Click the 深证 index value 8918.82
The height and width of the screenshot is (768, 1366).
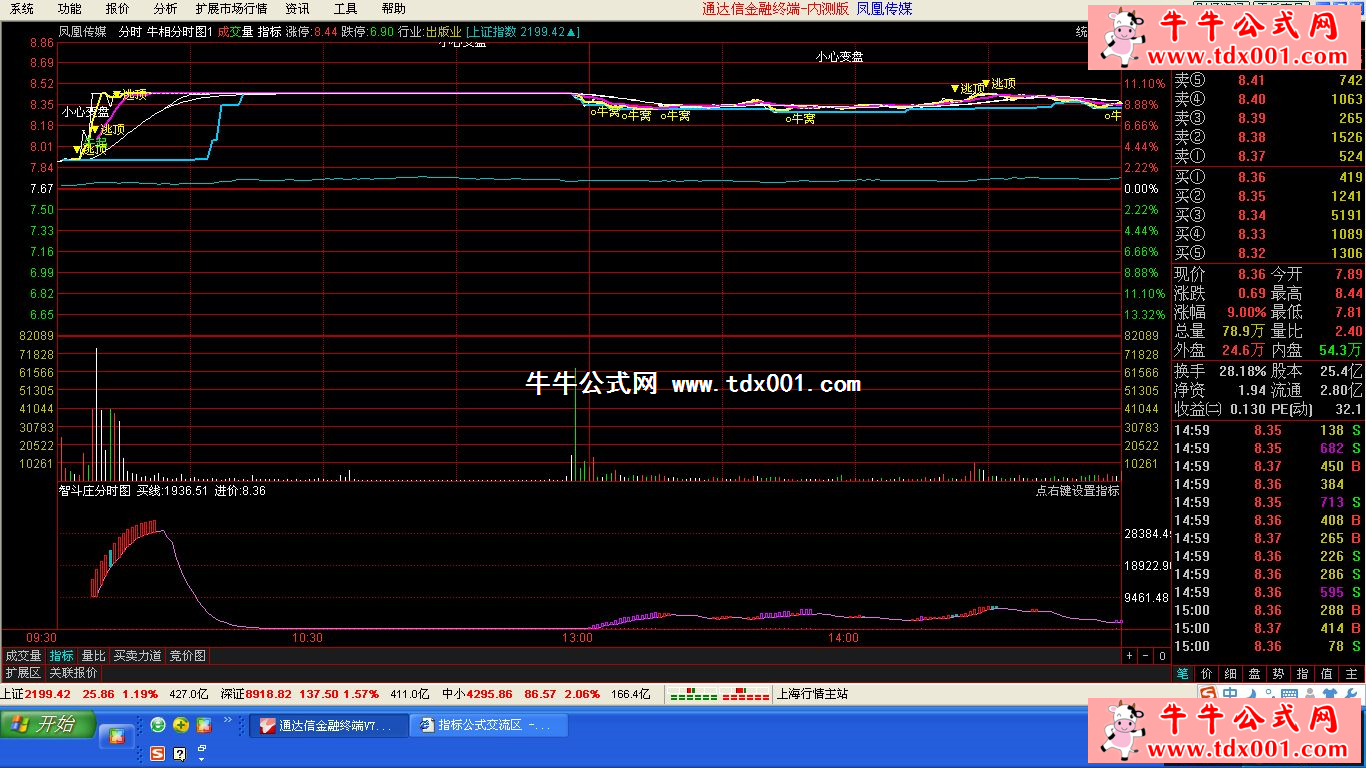(268, 694)
